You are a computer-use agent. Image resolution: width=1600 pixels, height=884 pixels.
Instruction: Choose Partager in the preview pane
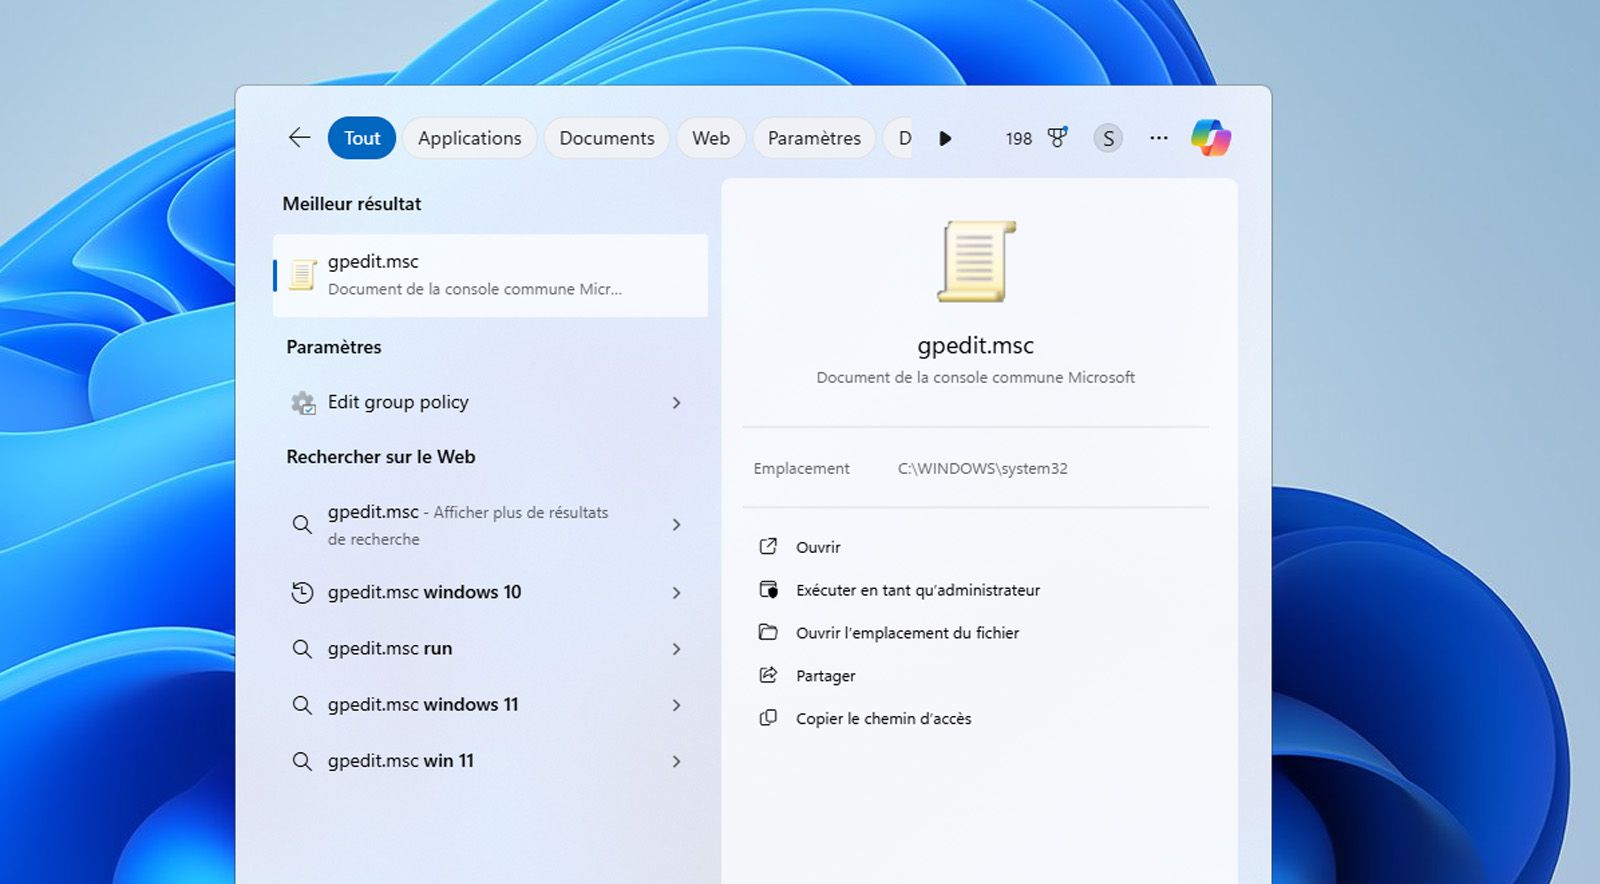point(825,676)
